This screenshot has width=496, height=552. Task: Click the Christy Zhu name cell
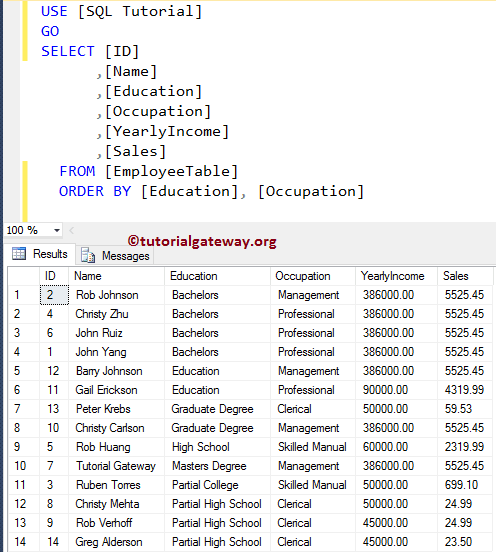click(117, 314)
